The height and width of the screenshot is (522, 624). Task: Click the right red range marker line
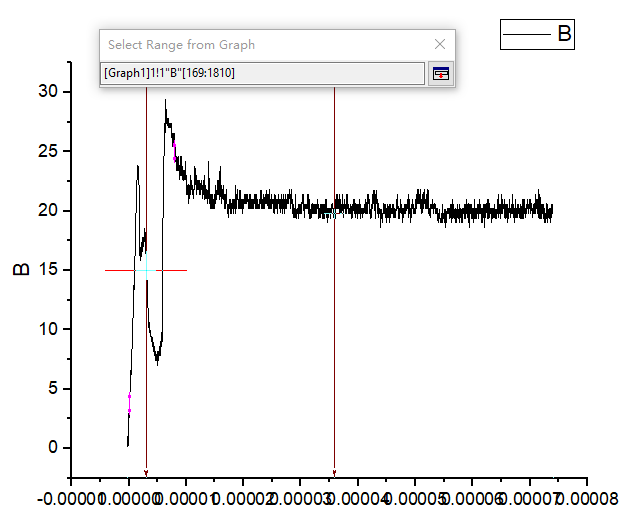pos(334,300)
